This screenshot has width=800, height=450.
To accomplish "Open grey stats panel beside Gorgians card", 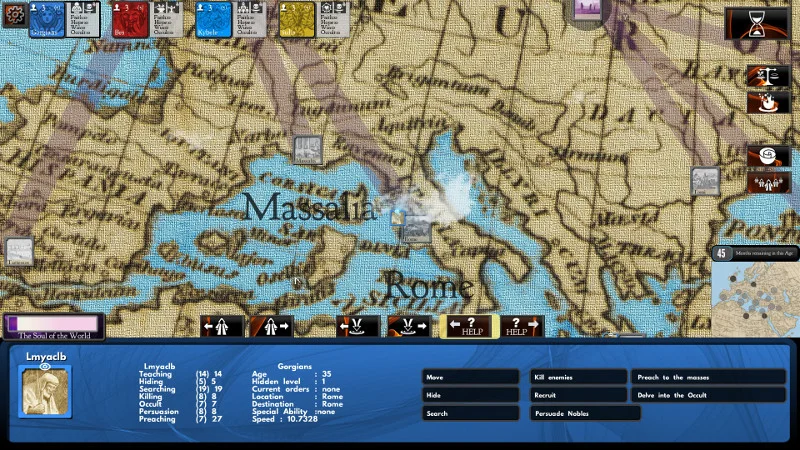I will click(x=84, y=19).
